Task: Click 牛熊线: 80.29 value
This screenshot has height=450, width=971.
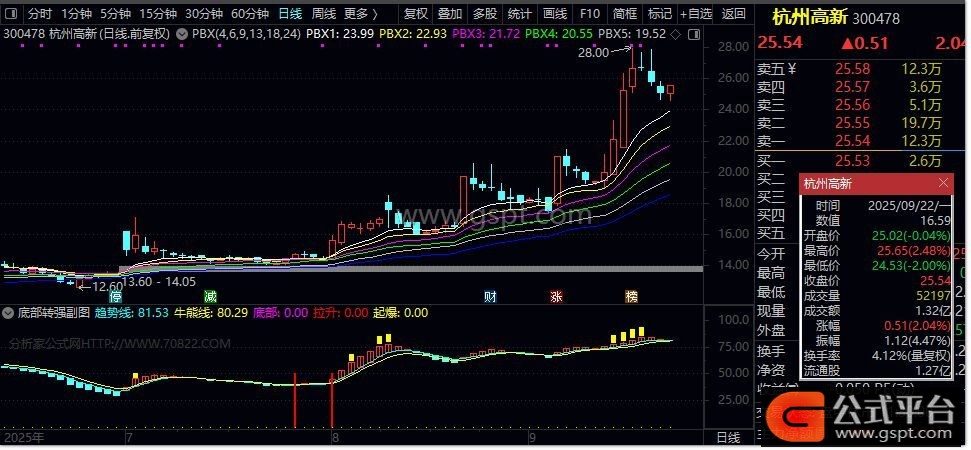Action: click(x=211, y=313)
